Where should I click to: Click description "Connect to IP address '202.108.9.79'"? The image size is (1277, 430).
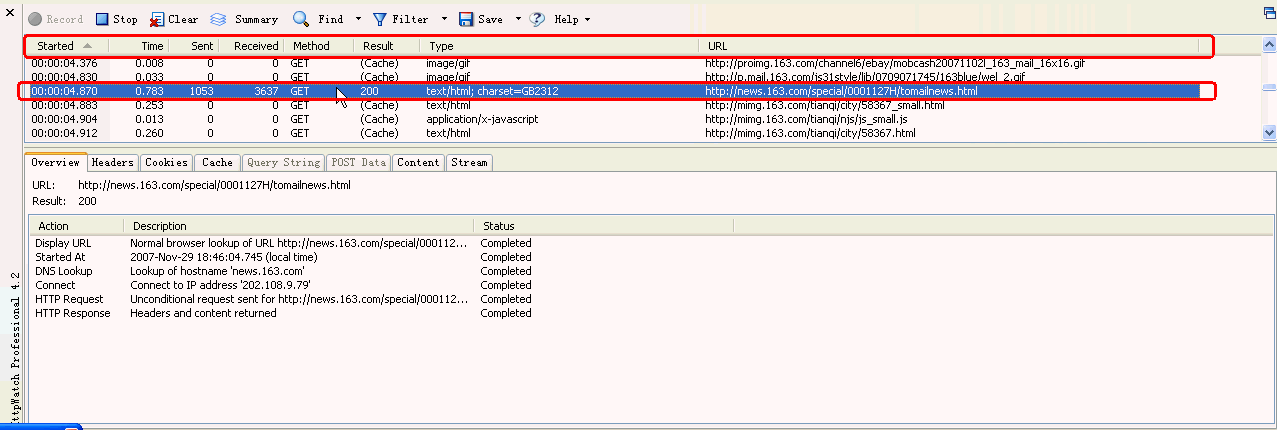220,285
